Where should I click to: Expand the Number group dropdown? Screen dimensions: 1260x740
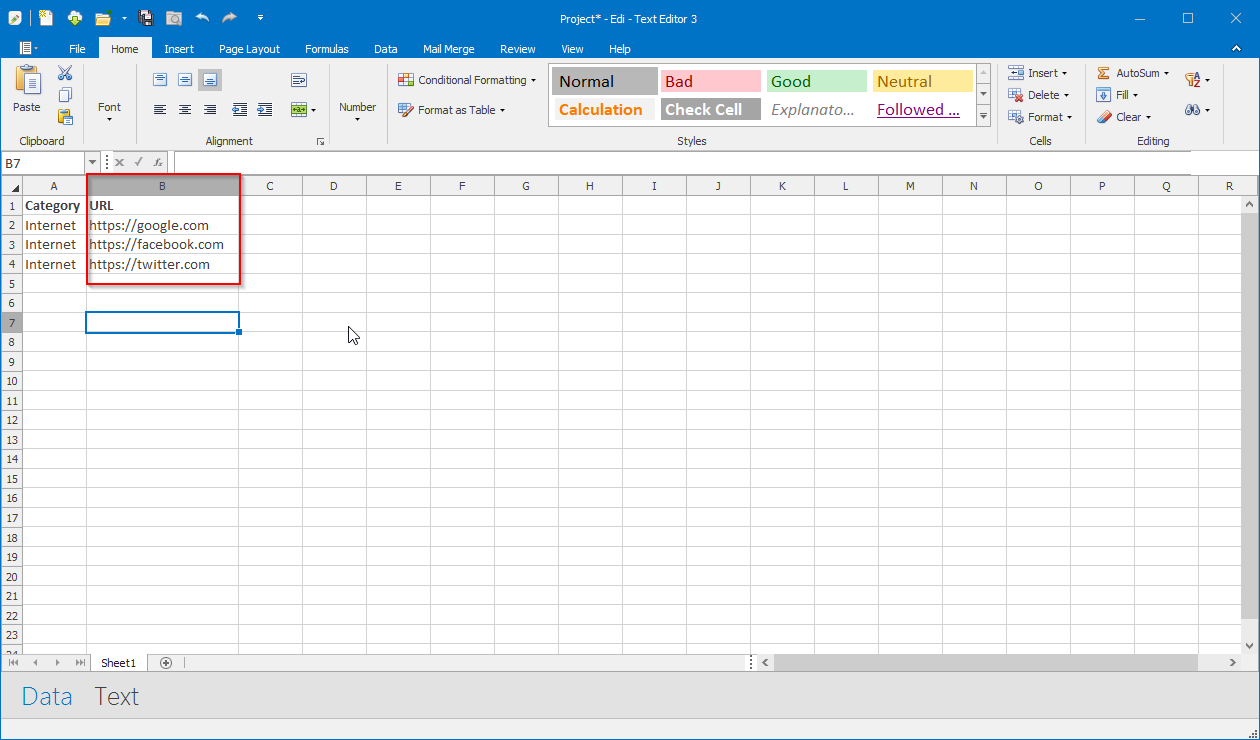click(357, 112)
